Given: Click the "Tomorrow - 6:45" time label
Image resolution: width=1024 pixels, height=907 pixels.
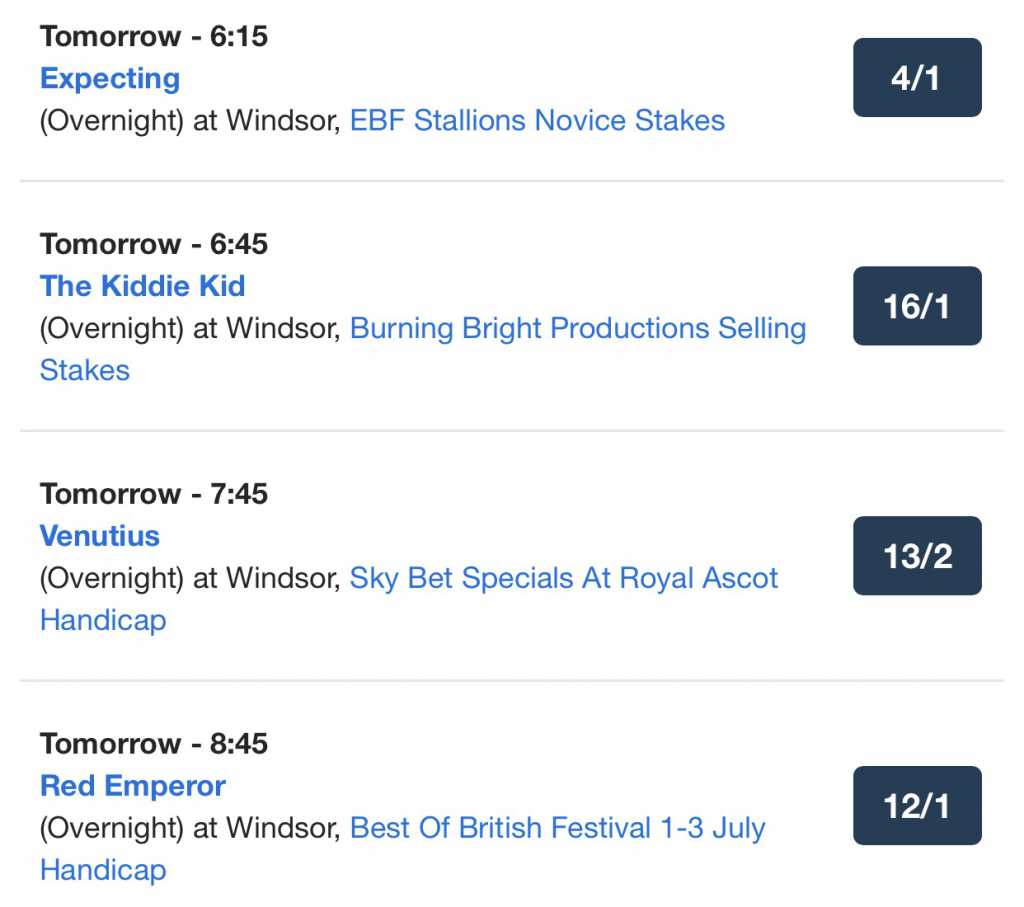Looking at the screenshot, I should pos(154,244).
